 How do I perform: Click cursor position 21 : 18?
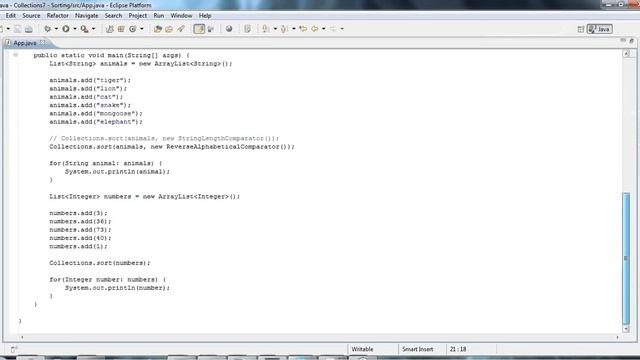[x=458, y=349]
